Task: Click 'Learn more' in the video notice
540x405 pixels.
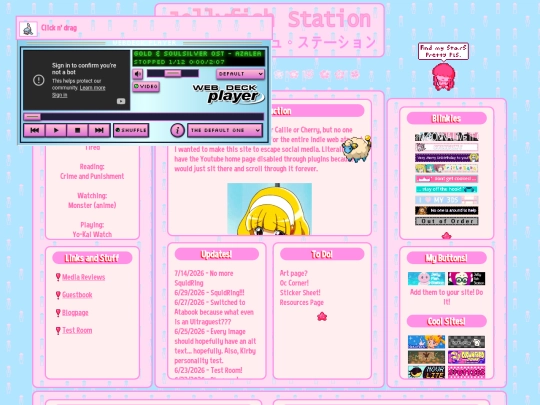Action: pos(92,88)
